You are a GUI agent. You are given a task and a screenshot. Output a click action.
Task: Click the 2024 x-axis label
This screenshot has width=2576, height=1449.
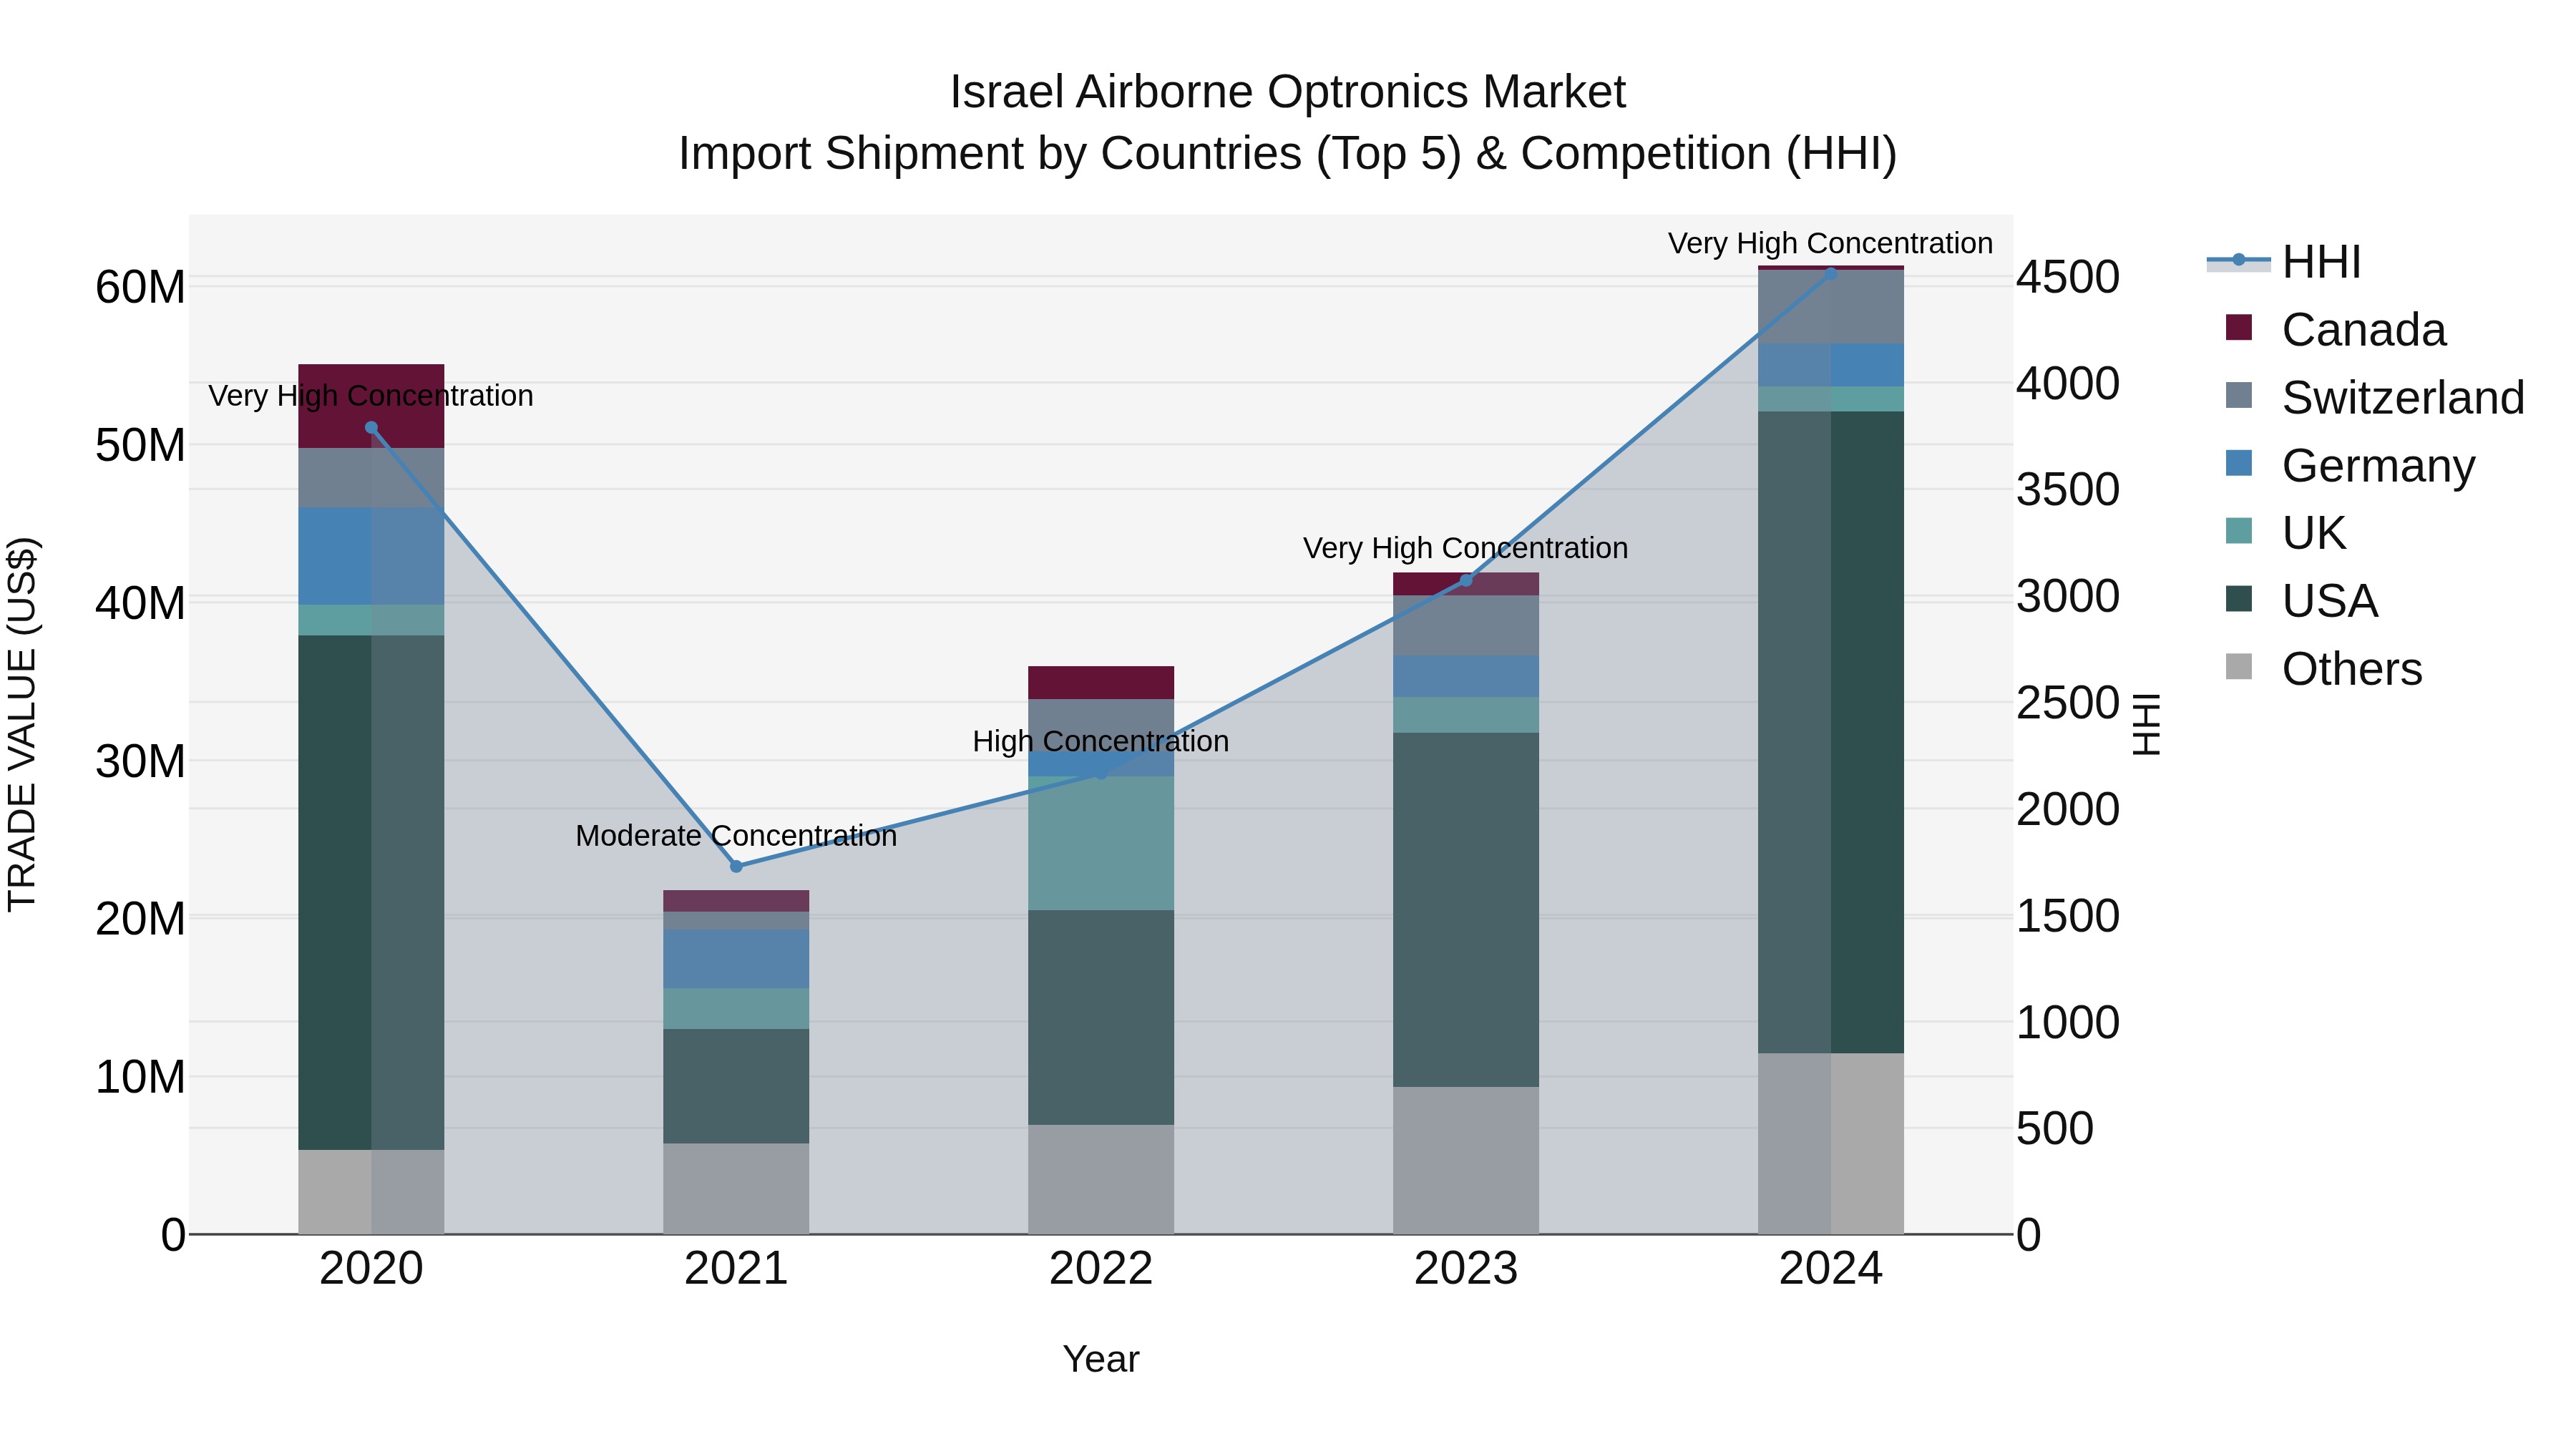1831,1269
